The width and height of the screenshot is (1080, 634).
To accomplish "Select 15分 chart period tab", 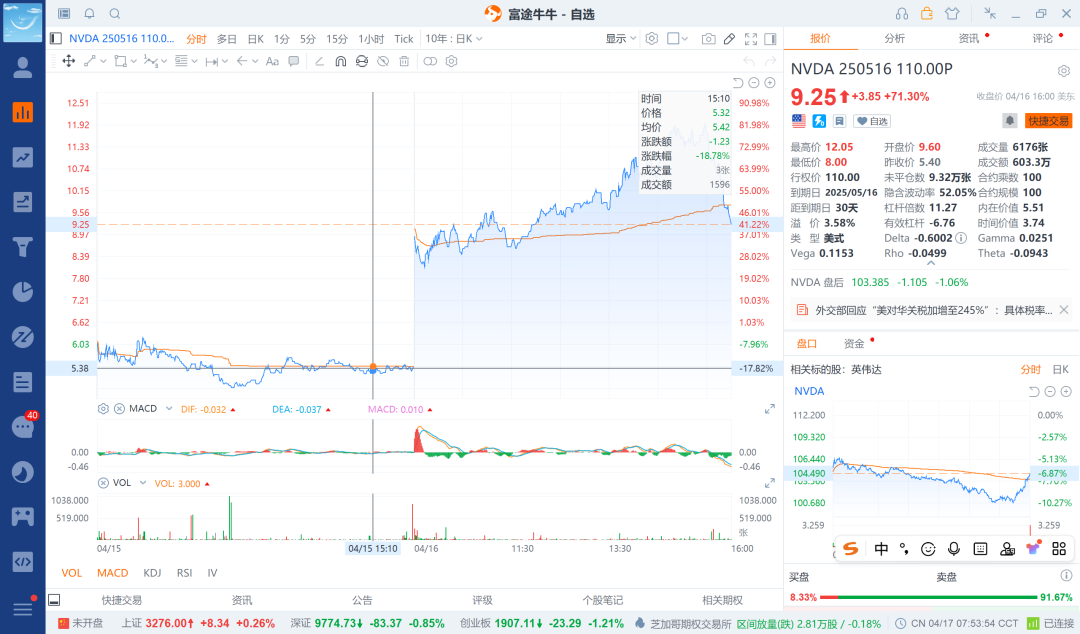I will [x=337, y=39].
